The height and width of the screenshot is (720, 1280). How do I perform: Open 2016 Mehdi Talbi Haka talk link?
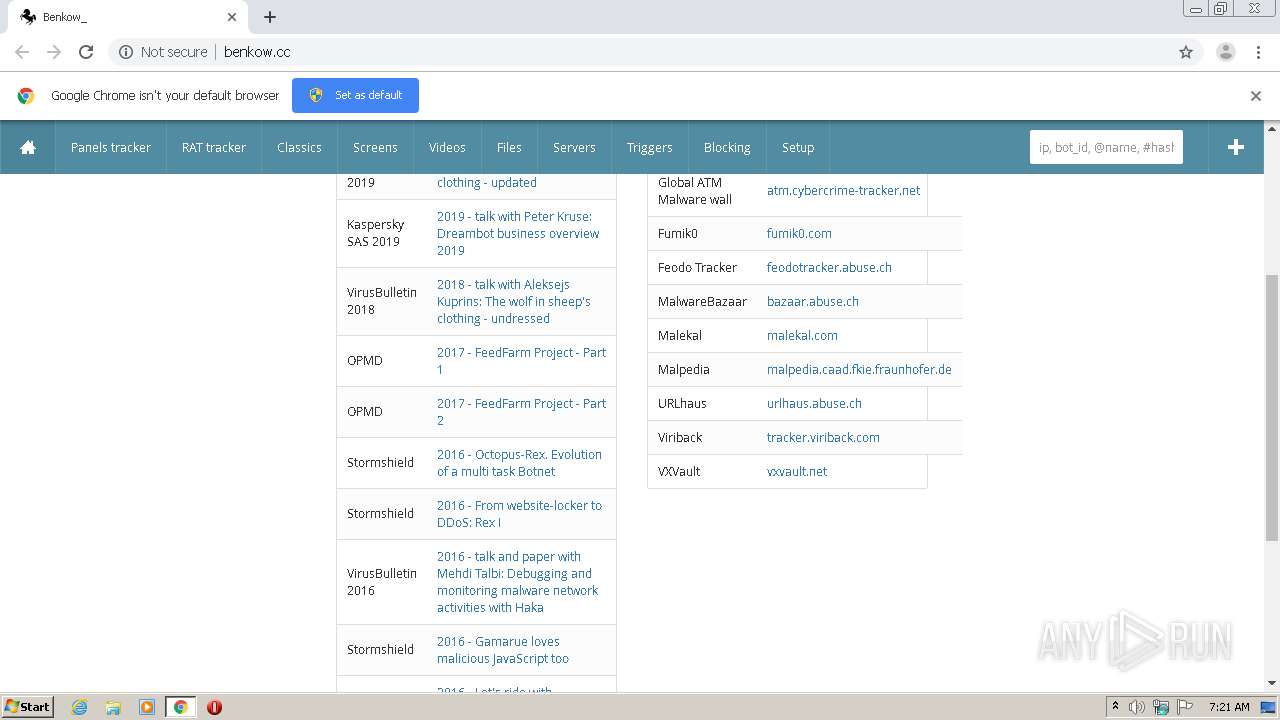pyautogui.click(x=517, y=581)
